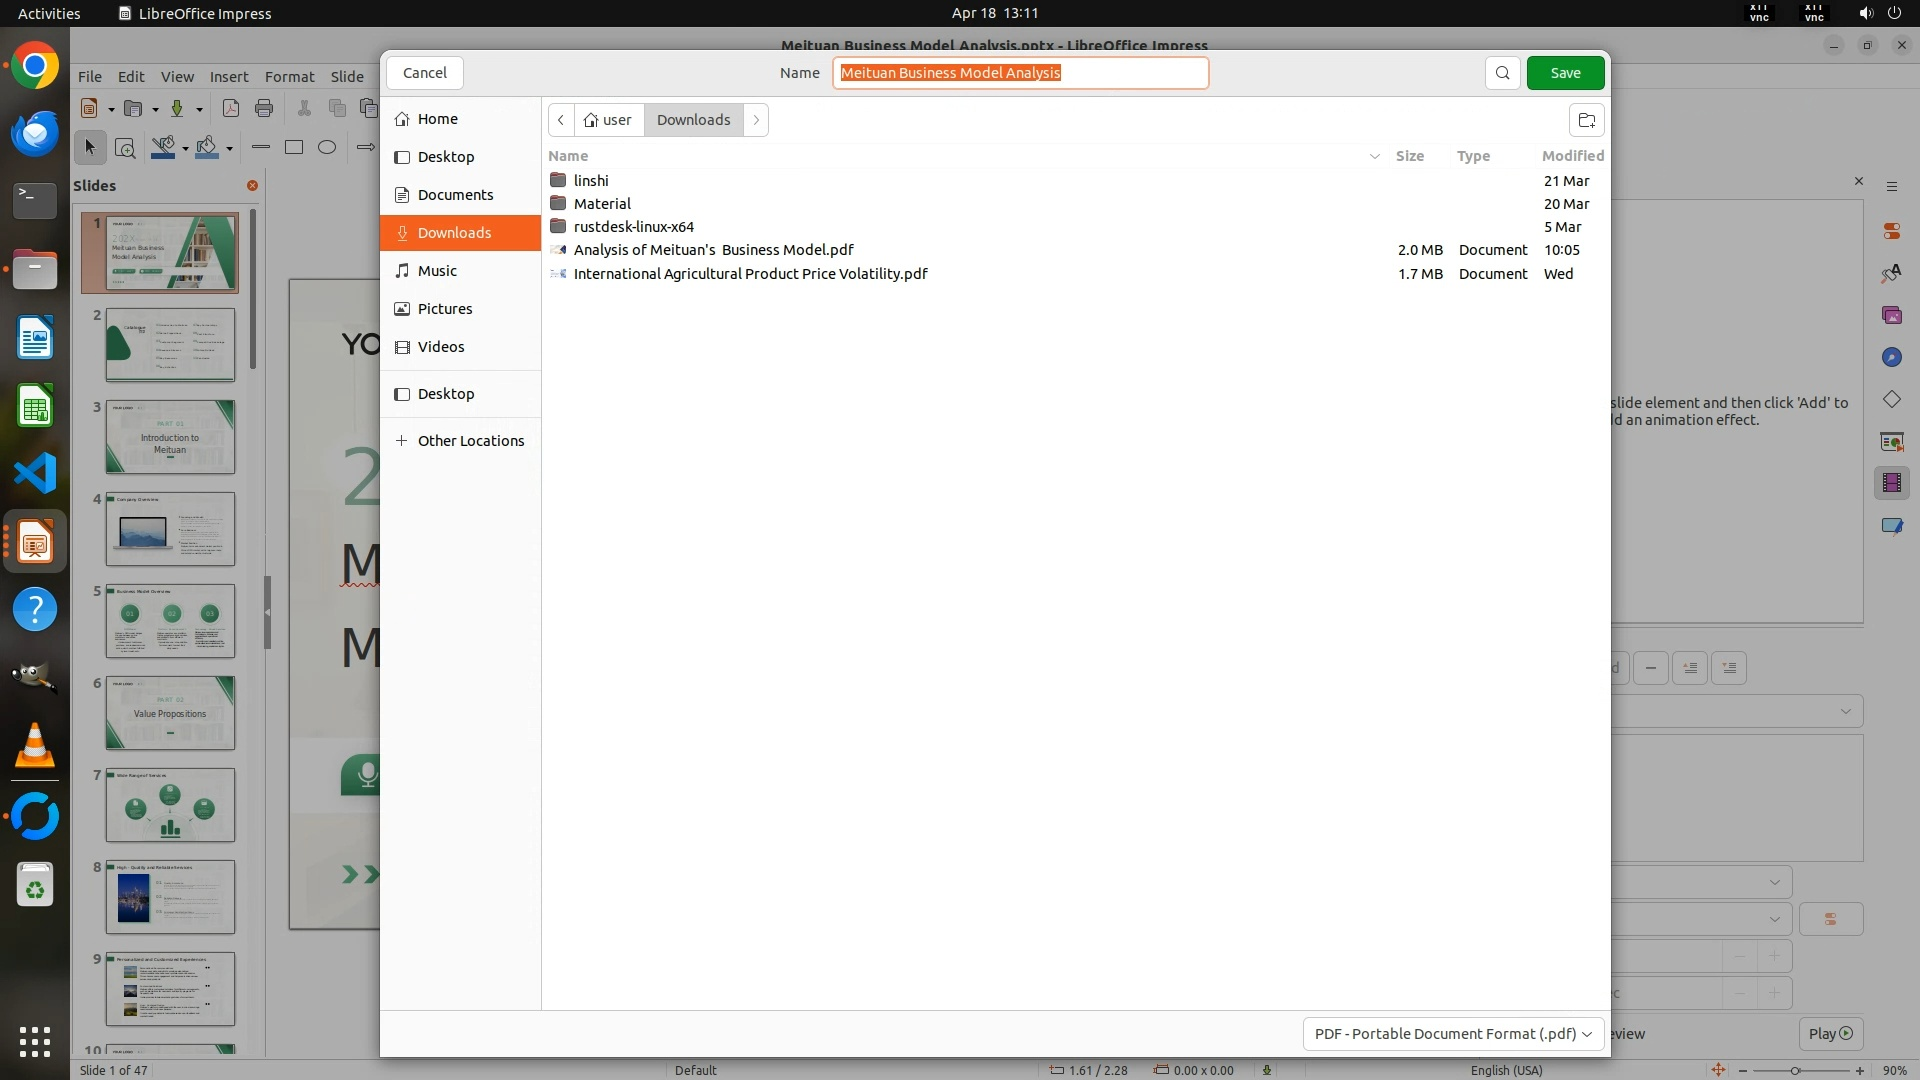Open the Navigator compass icon in the sidebar
1920x1080 pixels.
click(x=1891, y=358)
